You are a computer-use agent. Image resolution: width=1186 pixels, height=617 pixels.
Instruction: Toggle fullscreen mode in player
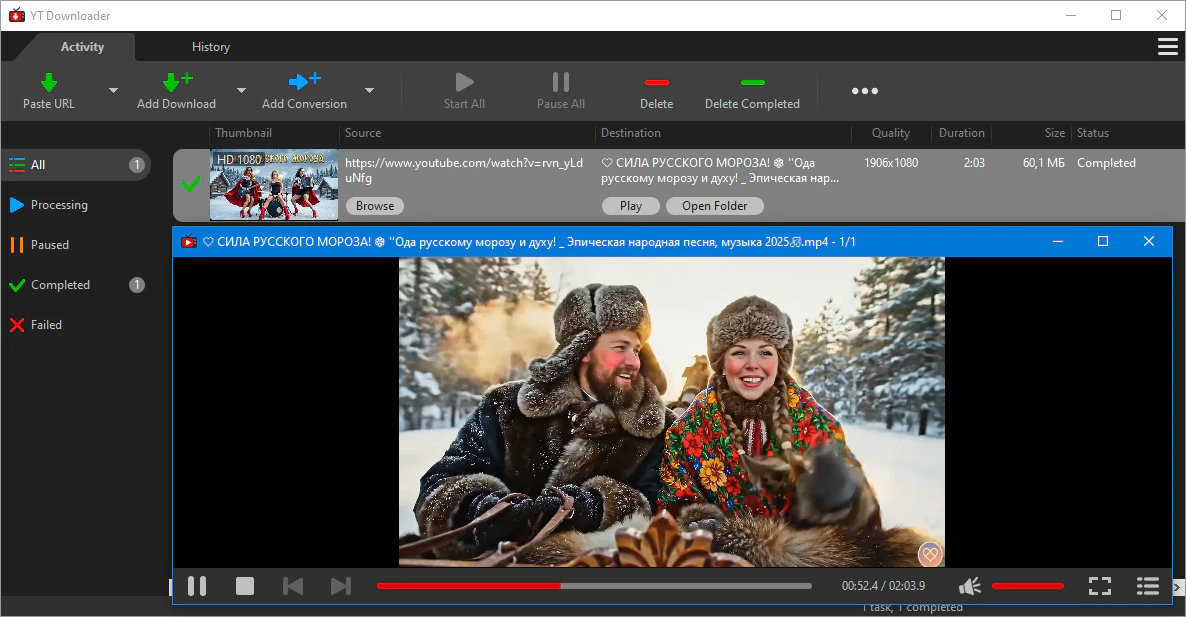click(1099, 586)
